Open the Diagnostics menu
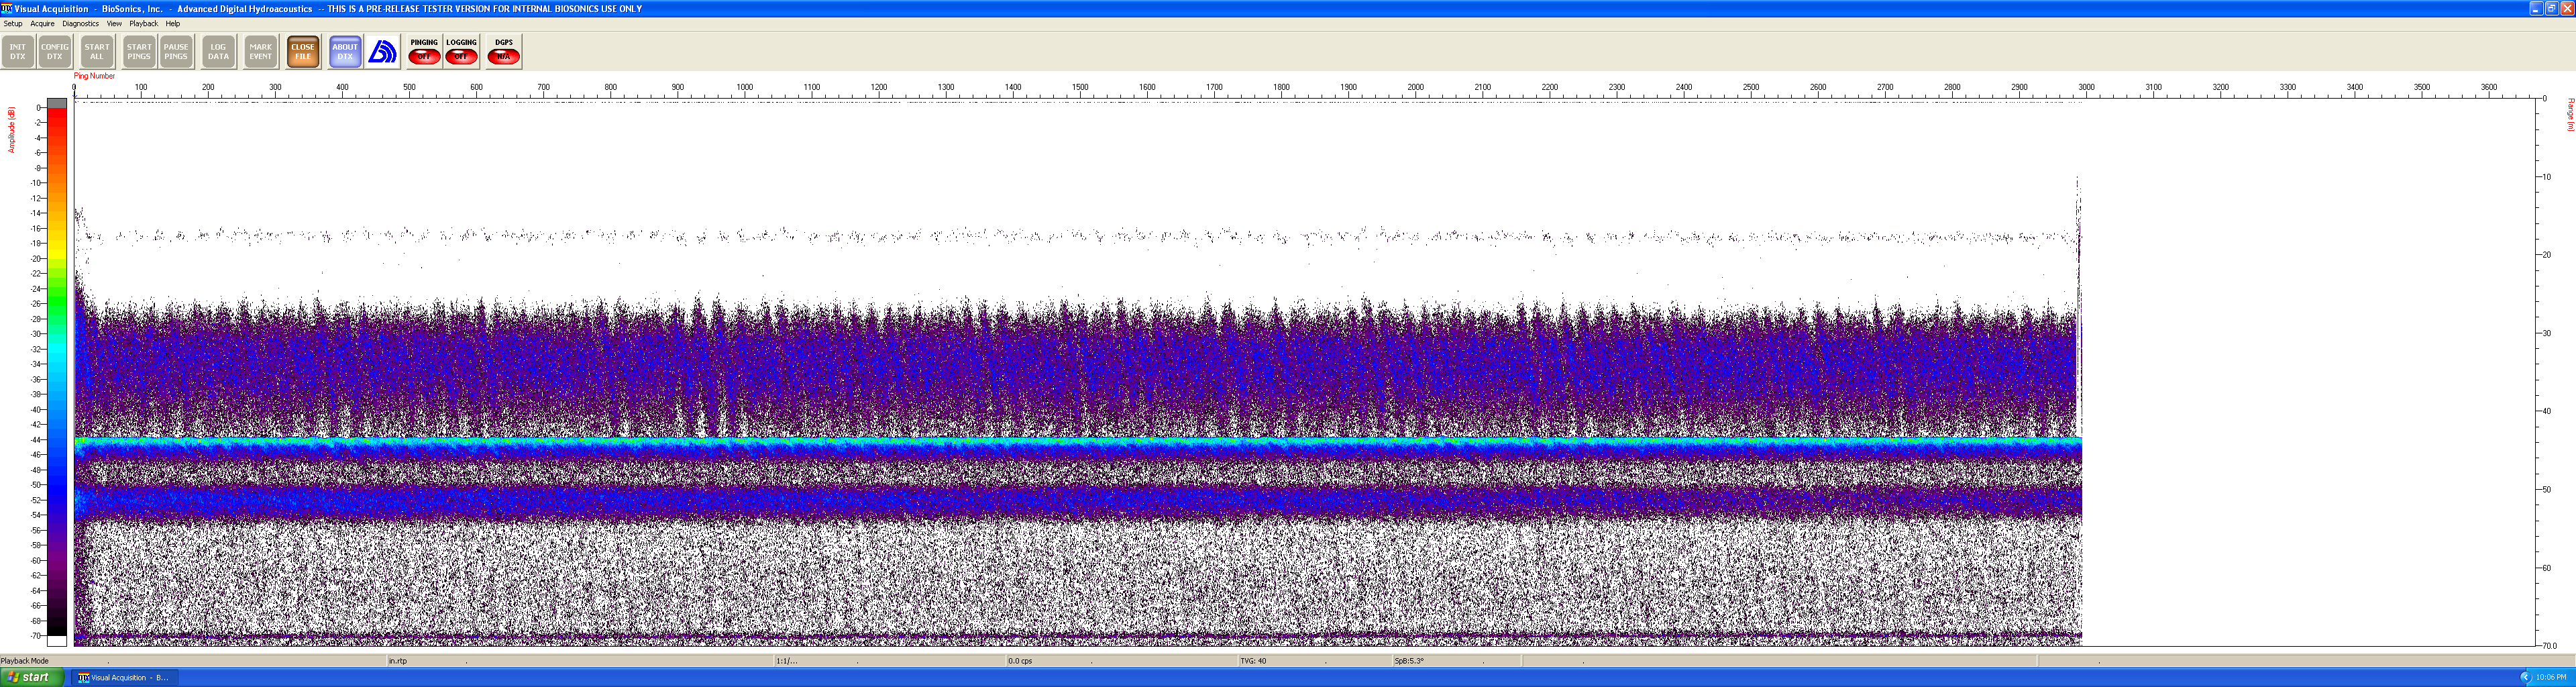Viewport: 2576px width, 687px height. point(81,24)
